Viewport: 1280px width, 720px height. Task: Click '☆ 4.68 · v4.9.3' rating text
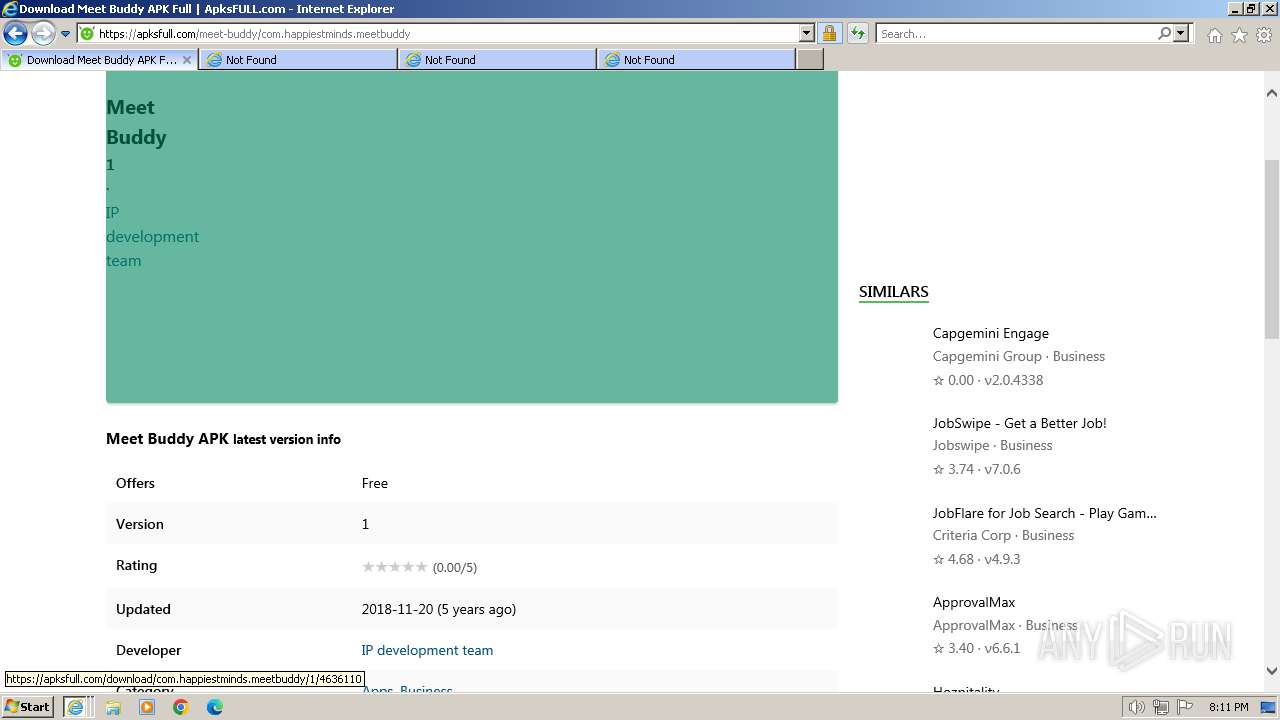(x=976, y=559)
